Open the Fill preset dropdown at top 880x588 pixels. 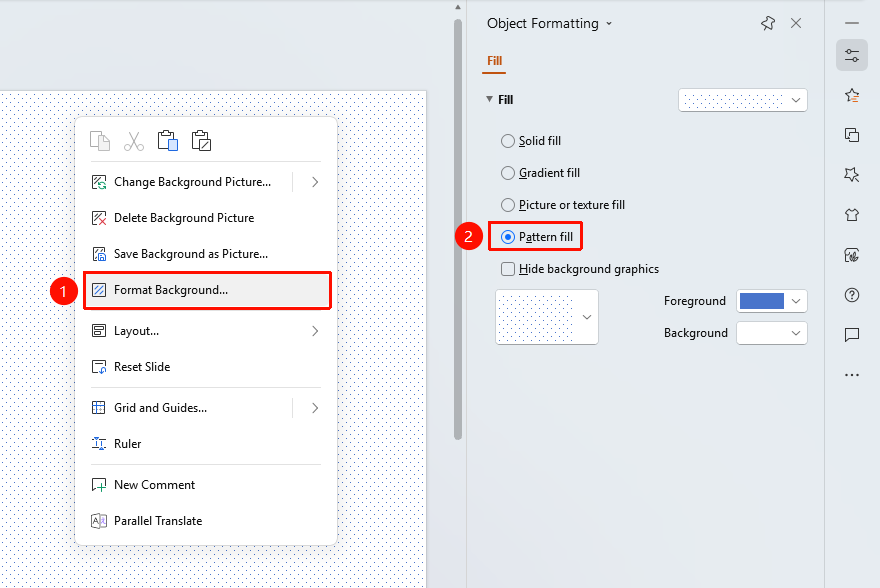742,100
